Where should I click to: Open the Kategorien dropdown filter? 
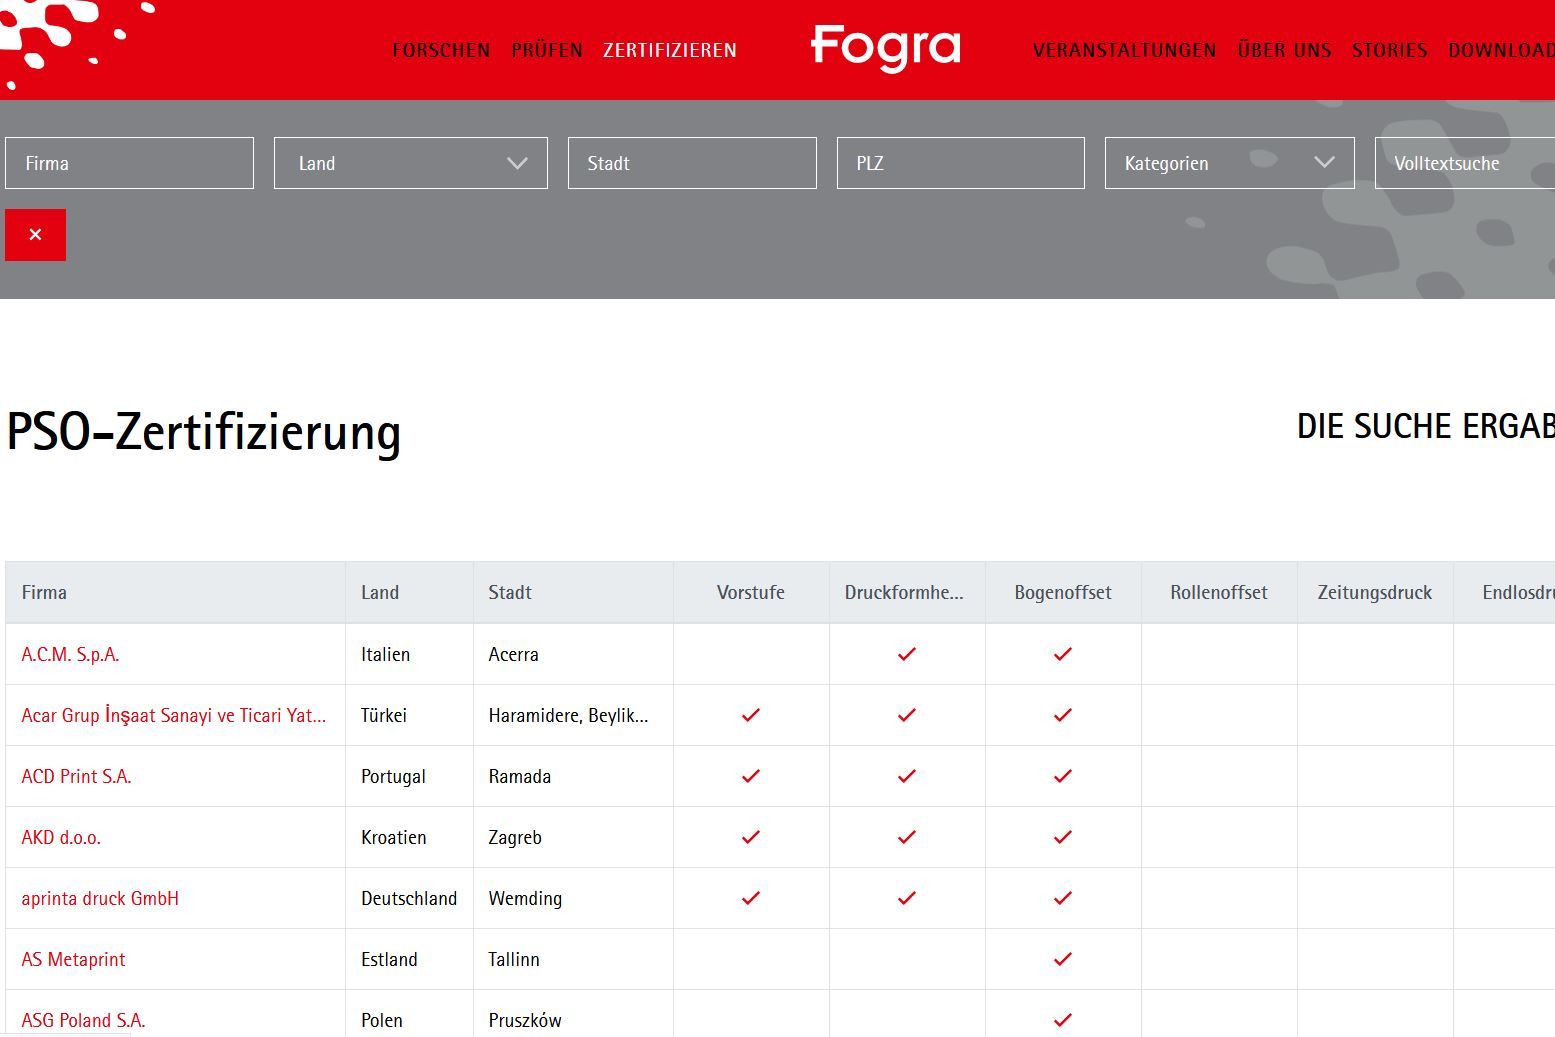(x=1229, y=163)
